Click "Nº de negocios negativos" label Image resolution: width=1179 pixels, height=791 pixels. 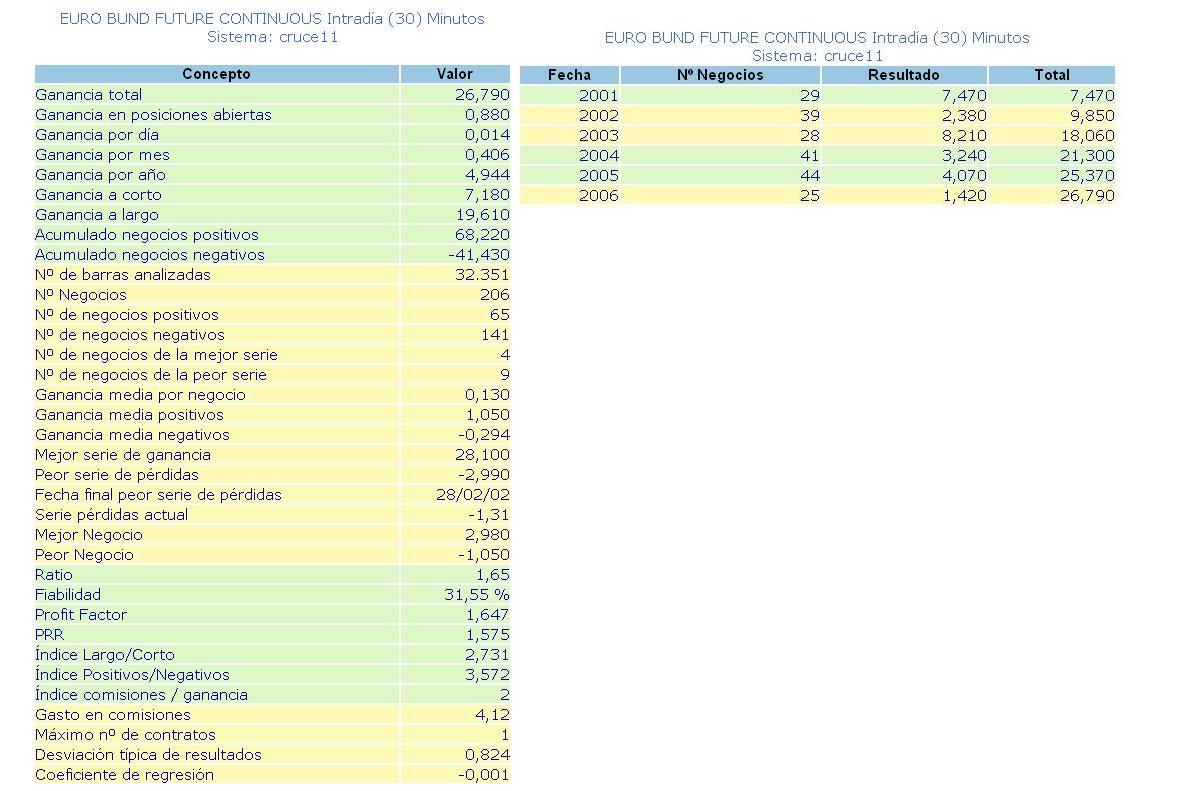[130, 335]
